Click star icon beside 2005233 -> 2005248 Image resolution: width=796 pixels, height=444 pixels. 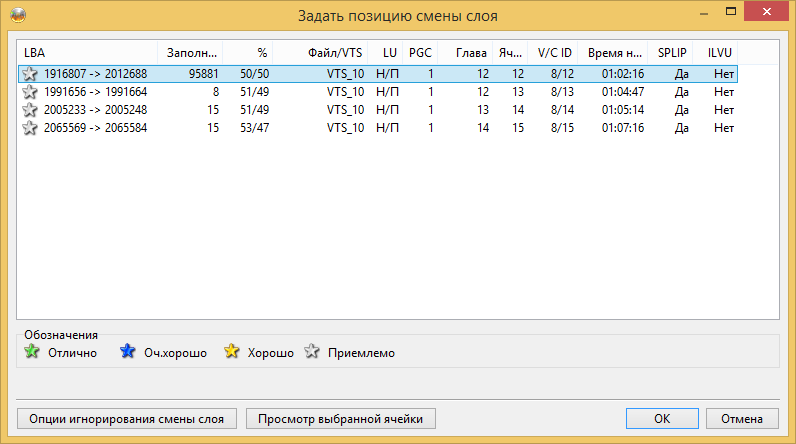(30, 110)
